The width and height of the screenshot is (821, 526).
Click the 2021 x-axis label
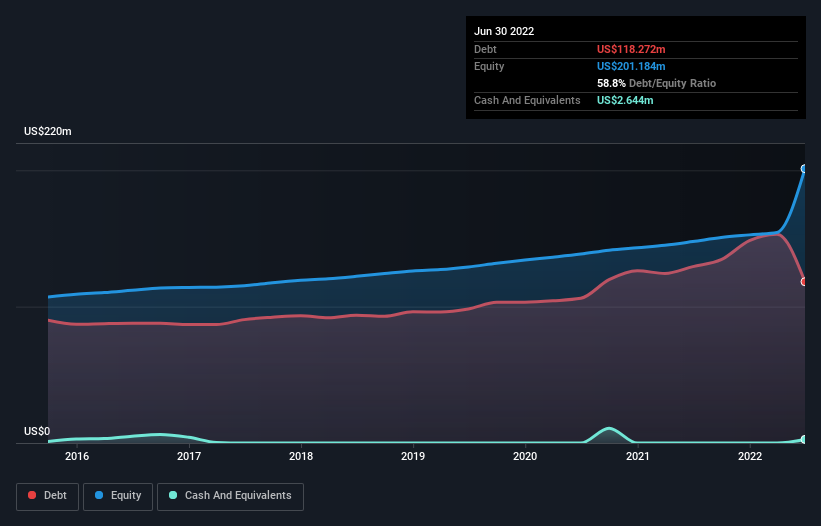click(x=638, y=456)
